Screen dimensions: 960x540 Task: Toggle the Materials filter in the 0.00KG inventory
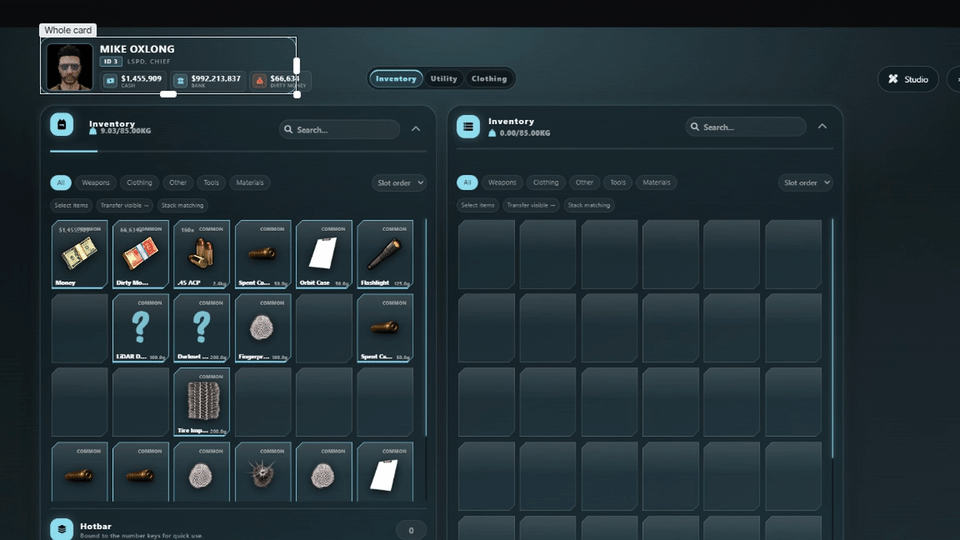click(656, 182)
